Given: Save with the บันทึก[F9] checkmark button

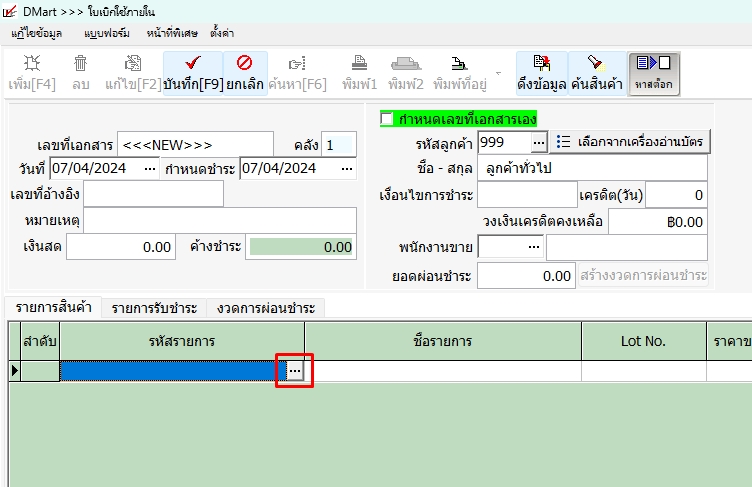Looking at the screenshot, I should coord(193,73).
